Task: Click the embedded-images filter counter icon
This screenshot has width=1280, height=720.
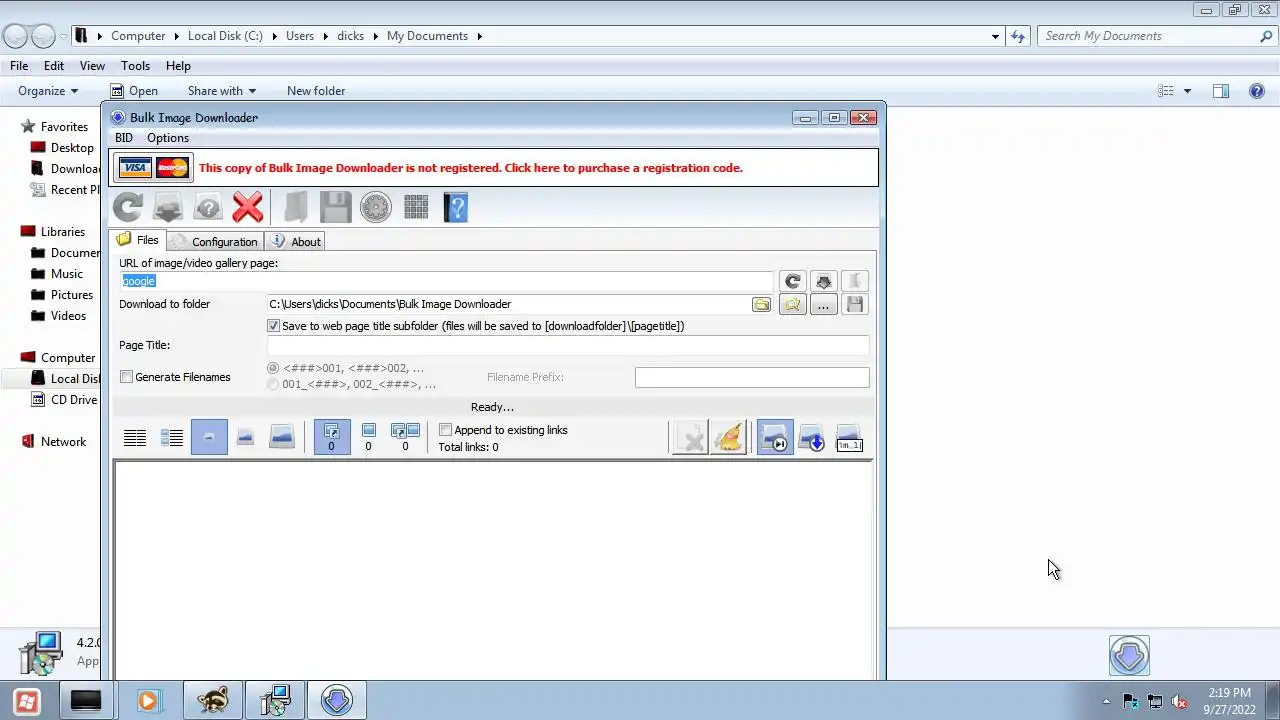Action: (368, 437)
